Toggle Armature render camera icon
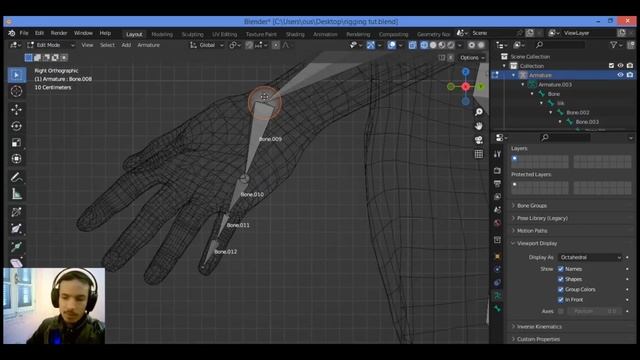The width and height of the screenshot is (640, 360). pyautogui.click(x=630, y=75)
